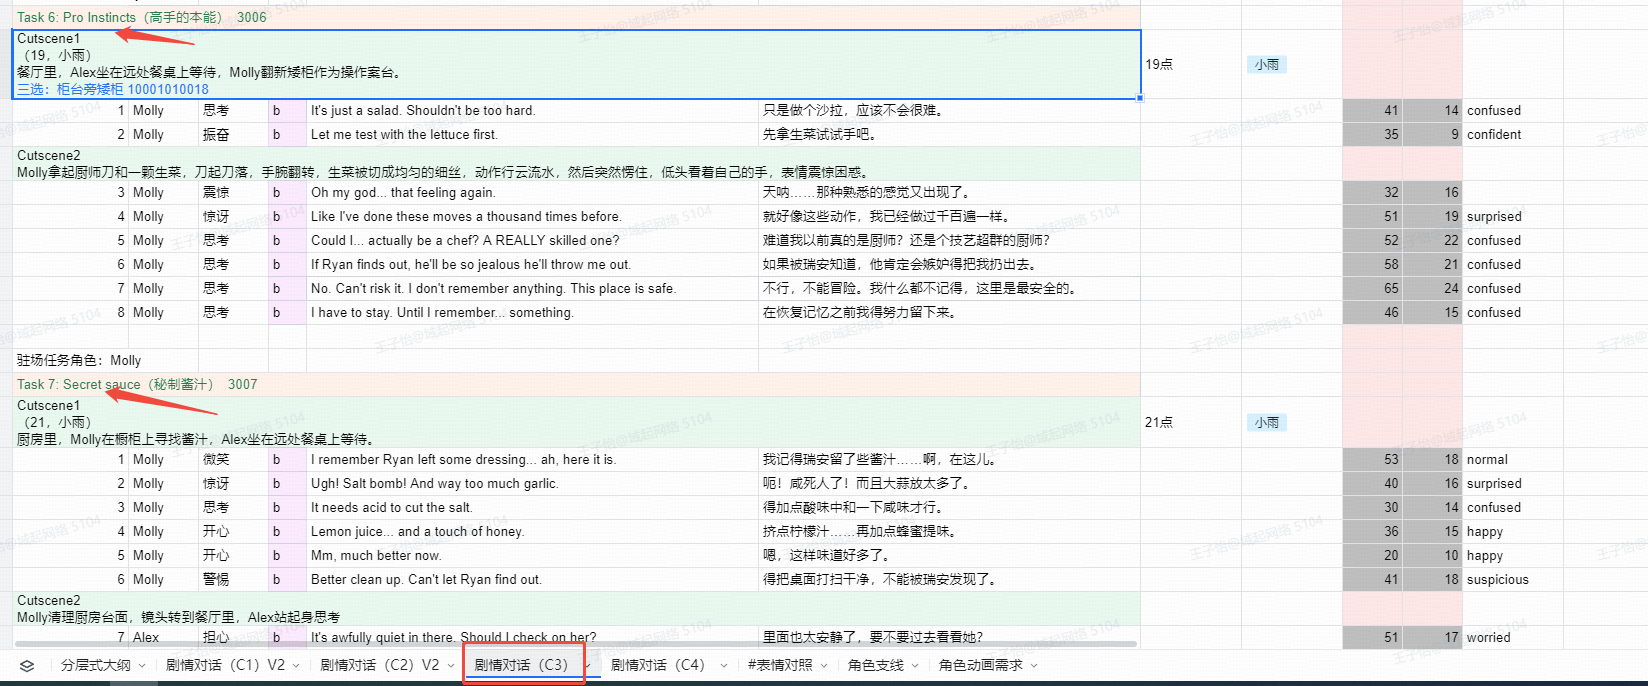Select the 剧情对话（C3）sheet tab
Viewport: 1648px width, 686px height.
(x=520, y=665)
